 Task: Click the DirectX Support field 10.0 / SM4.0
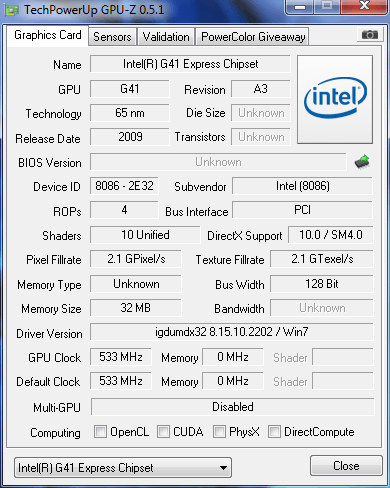(x=331, y=235)
